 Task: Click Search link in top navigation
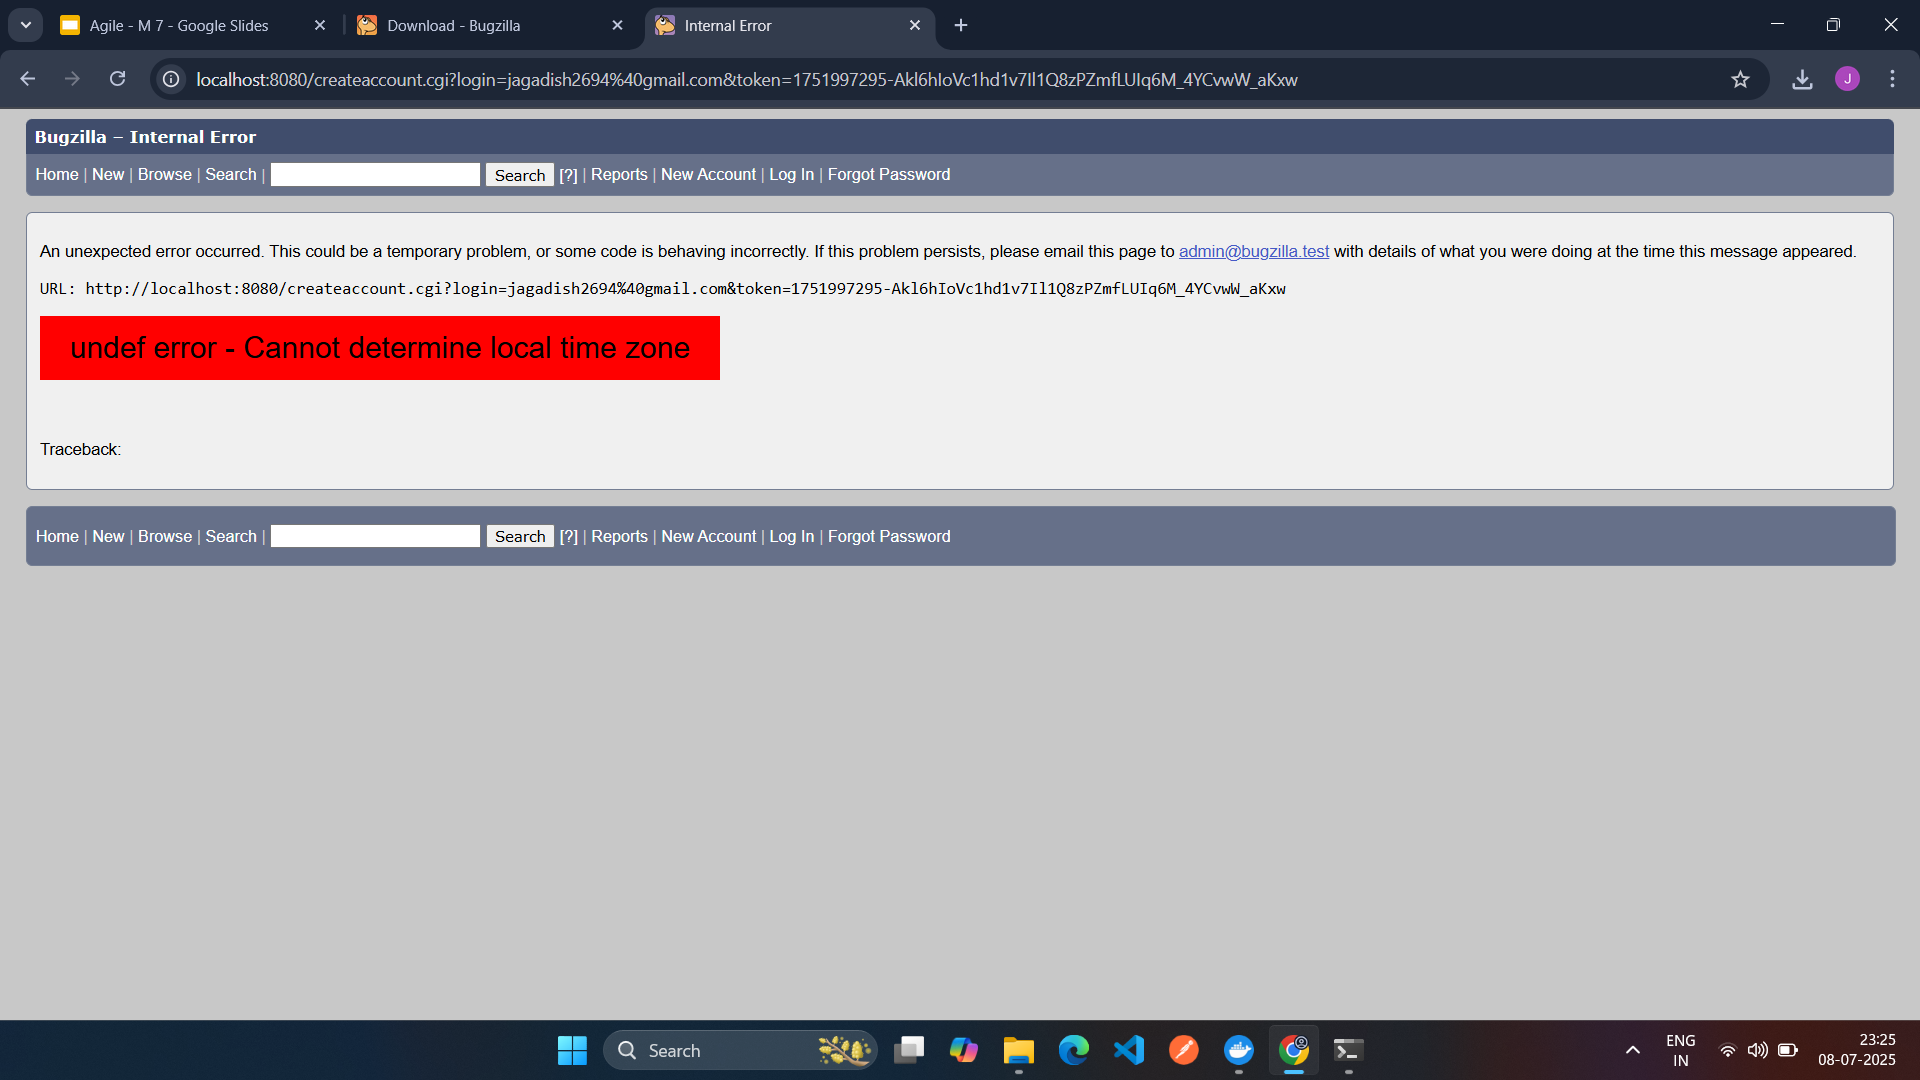click(231, 174)
